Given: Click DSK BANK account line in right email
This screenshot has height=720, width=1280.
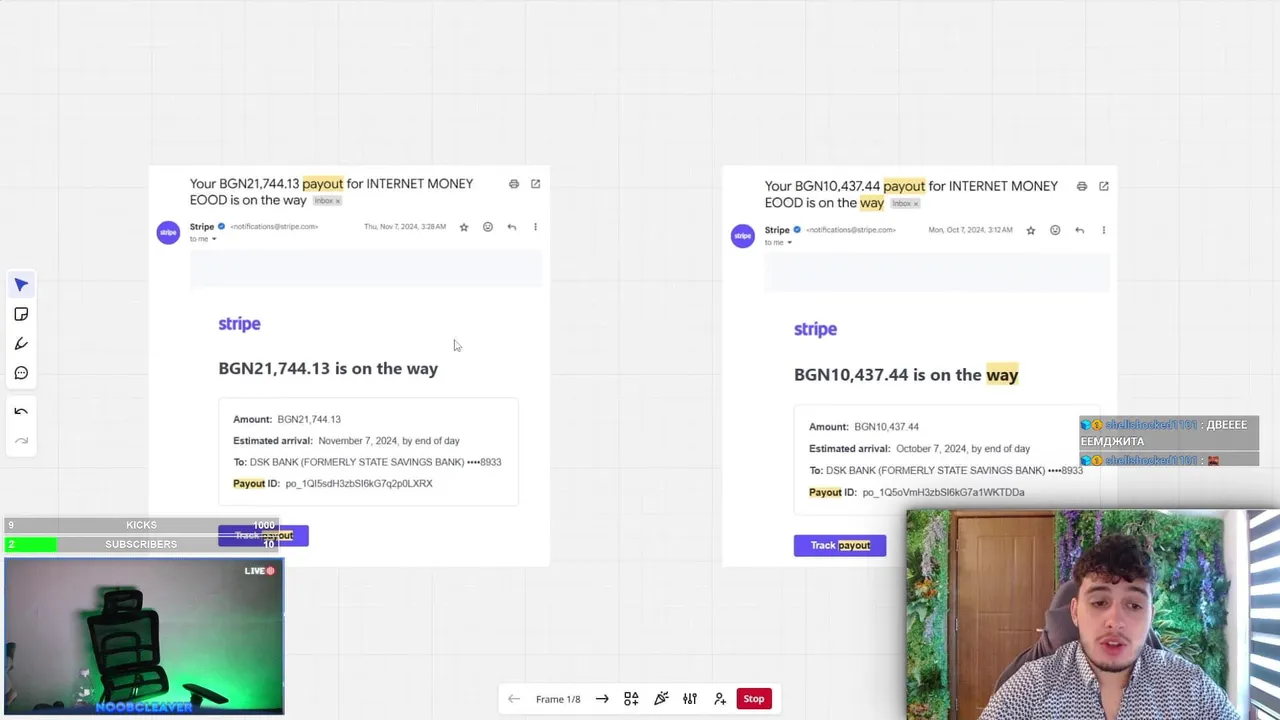Looking at the screenshot, I should (946, 470).
